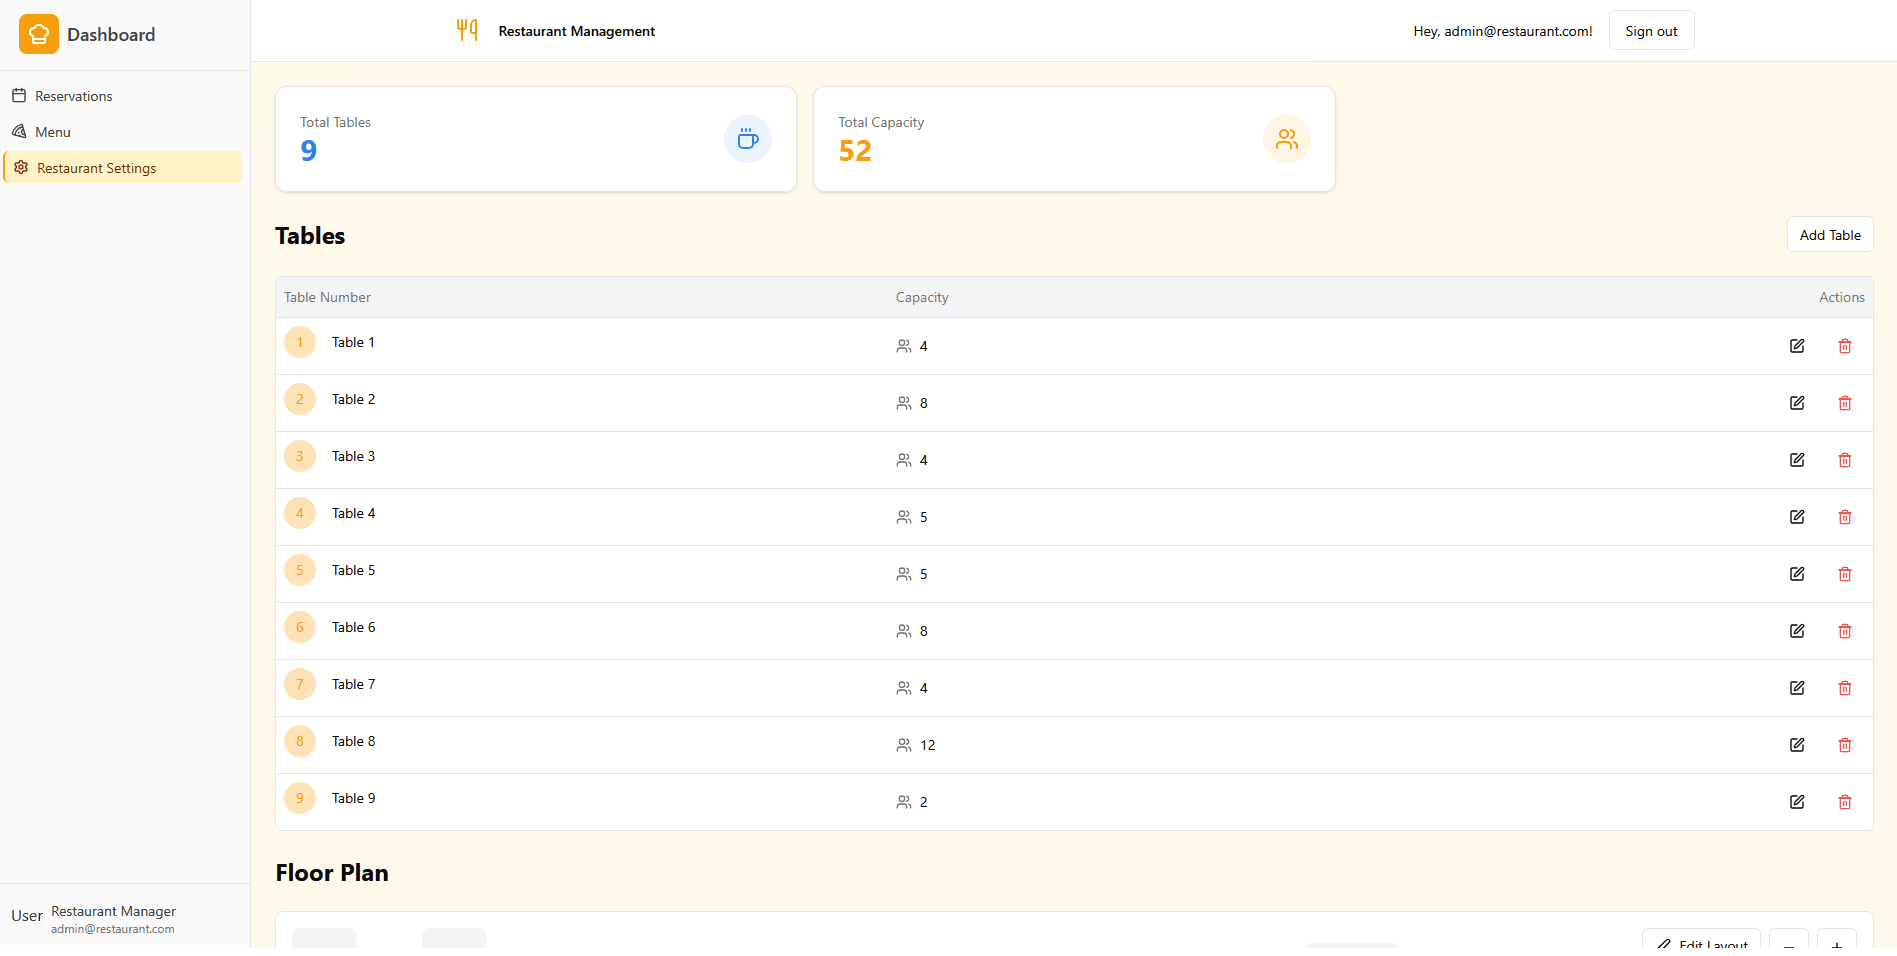Click the Total Capacity people icon
This screenshot has height=956, width=1897.
(1287, 139)
